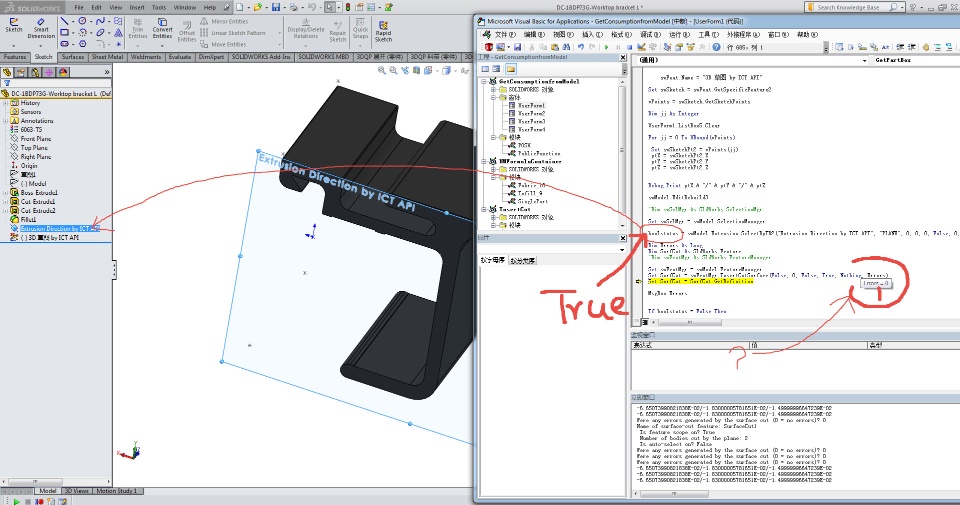Viewport: 960px width, 505px height.
Task: Select the Spline sketch tool
Action: pyautogui.click(x=100, y=21)
